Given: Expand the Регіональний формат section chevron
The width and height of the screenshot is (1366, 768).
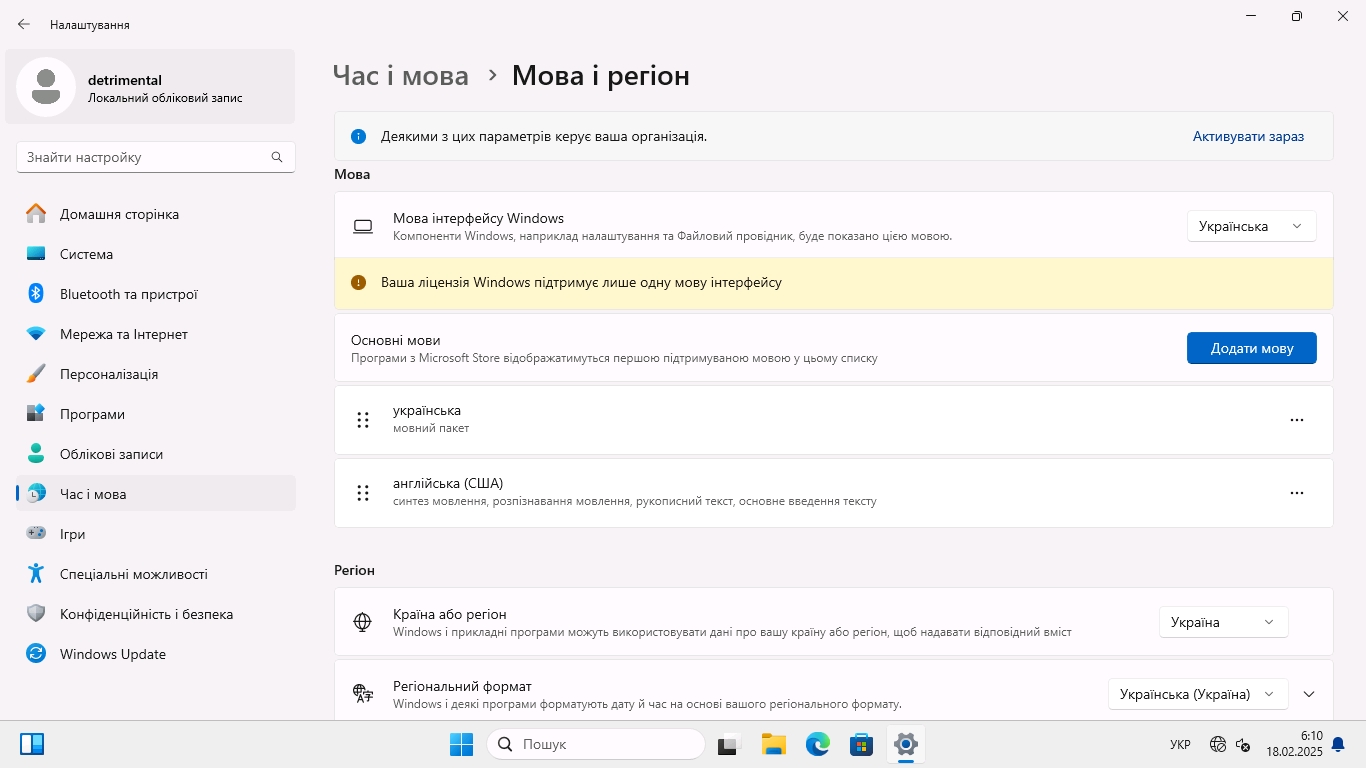Looking at the screenshot, I should [x=1309, y=694].
